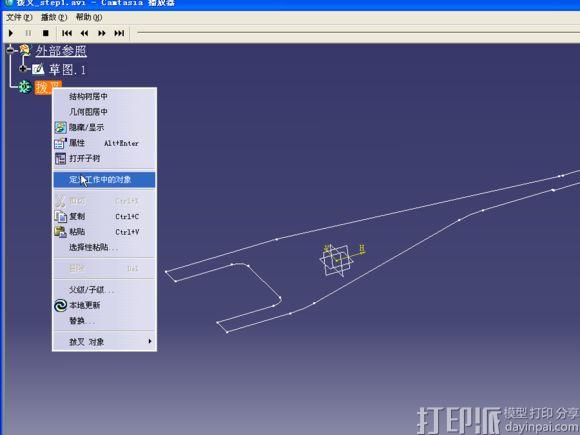Click the Hide/Show (隐藏/显示) icon in the context menu

tap(60, 128)
